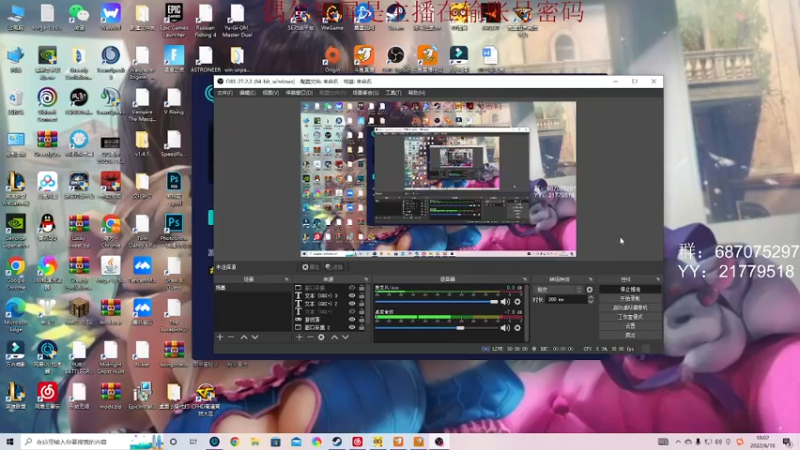The width and height of the screenshot is (800, 450).
Task: Move the scene up with the arrow
Action: (244, 337)
